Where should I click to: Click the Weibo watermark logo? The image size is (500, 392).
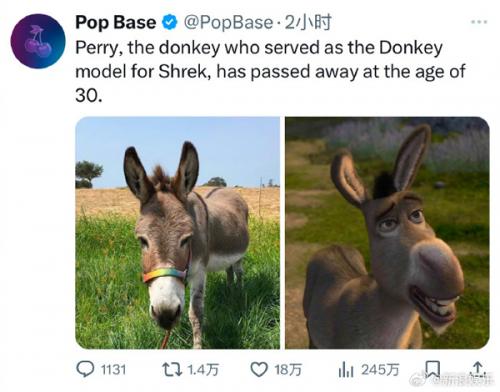click(x=418, y=380)
